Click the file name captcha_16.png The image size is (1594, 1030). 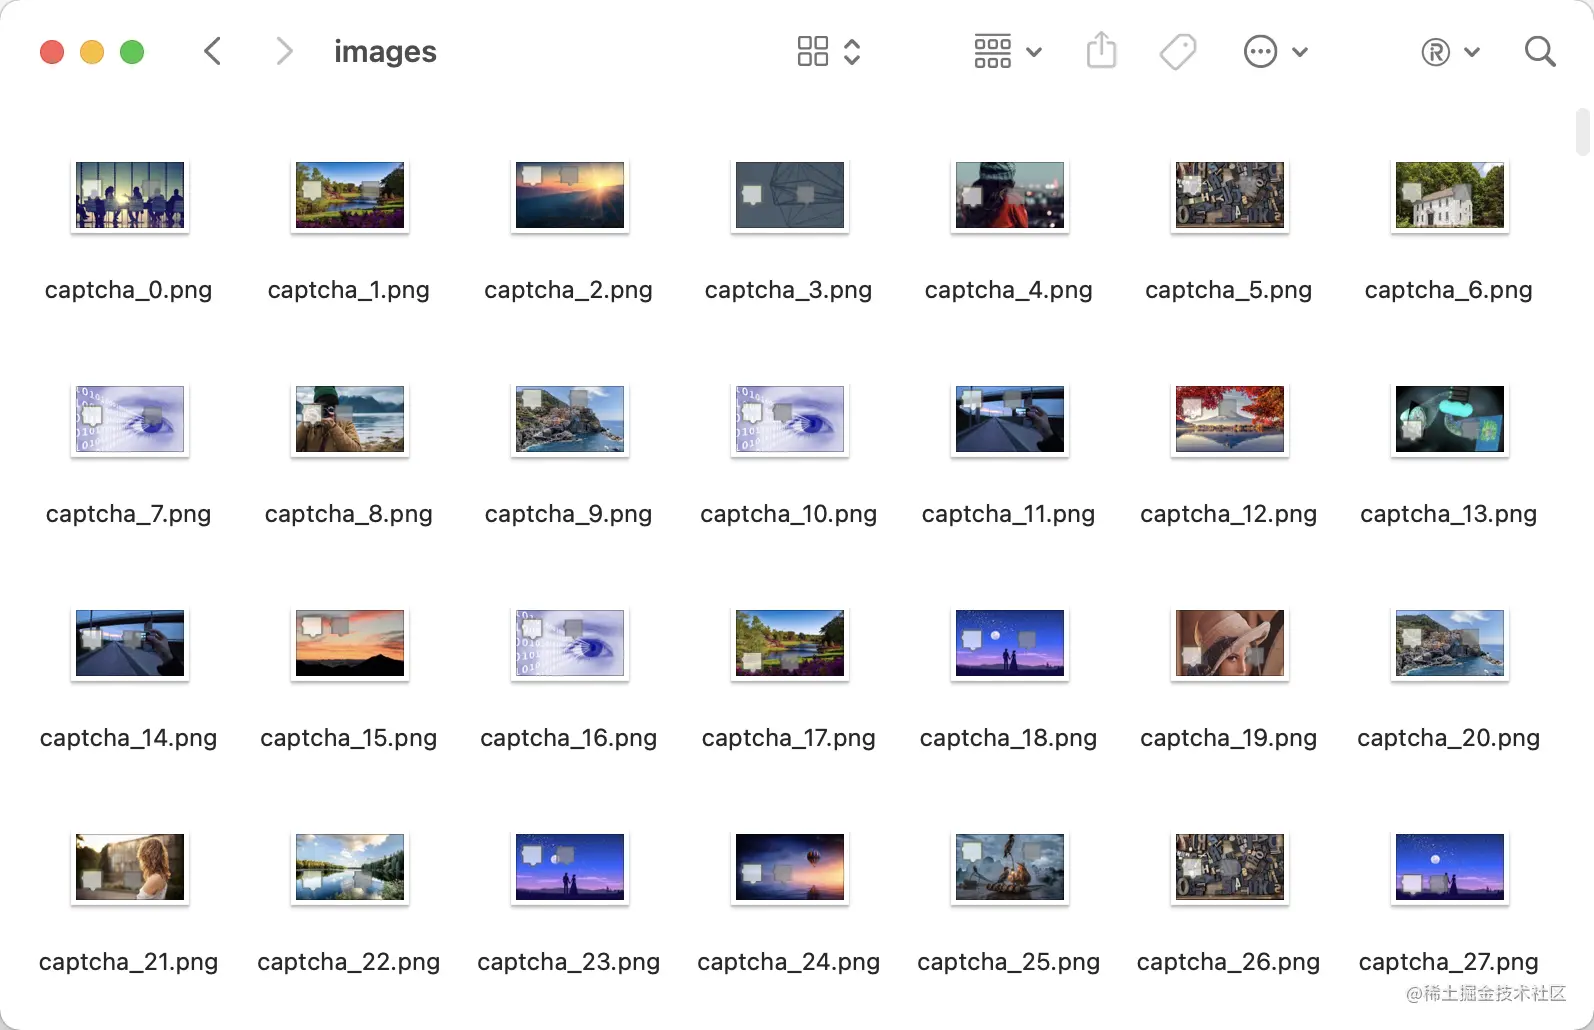pos(569,738)
